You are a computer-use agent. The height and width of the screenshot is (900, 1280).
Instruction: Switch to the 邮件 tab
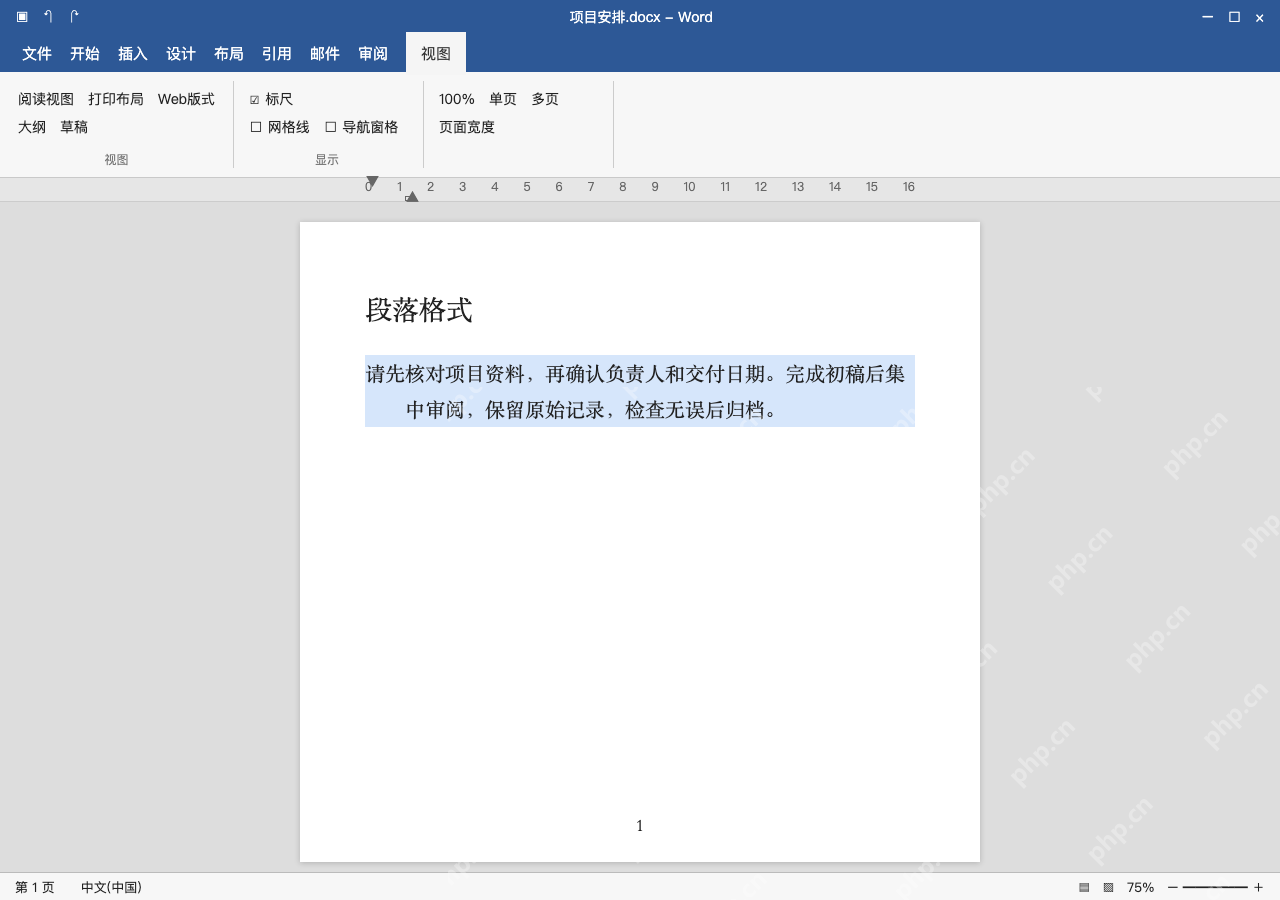tap(325, 54)
